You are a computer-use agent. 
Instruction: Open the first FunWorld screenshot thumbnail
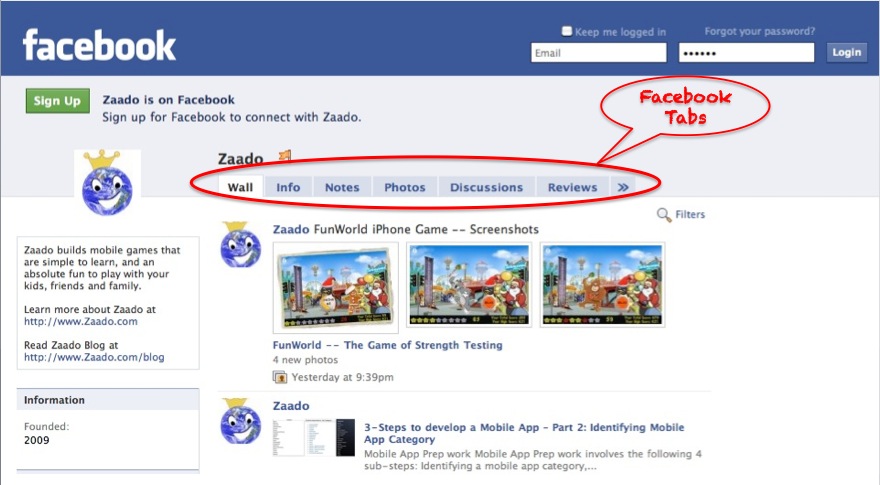pos(336,287)
